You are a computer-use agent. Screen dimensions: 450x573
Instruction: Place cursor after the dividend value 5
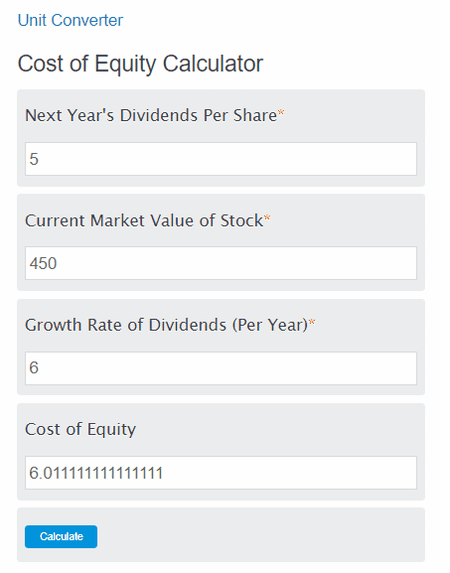pos(39,159)
